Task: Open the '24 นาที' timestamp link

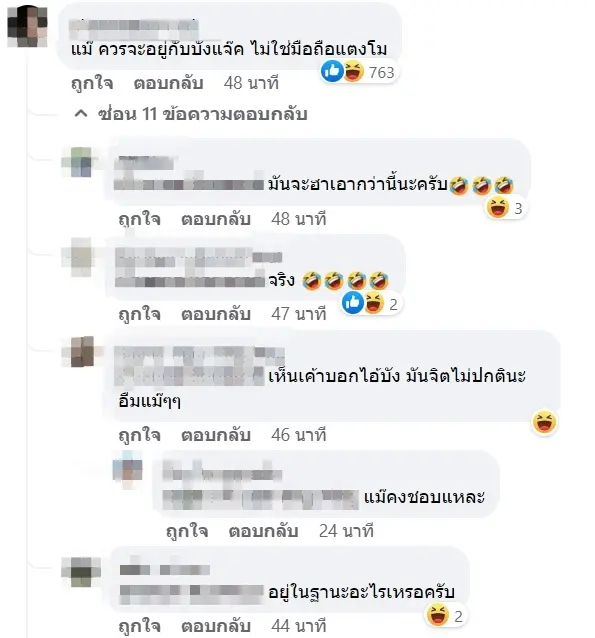Action: 346,531
